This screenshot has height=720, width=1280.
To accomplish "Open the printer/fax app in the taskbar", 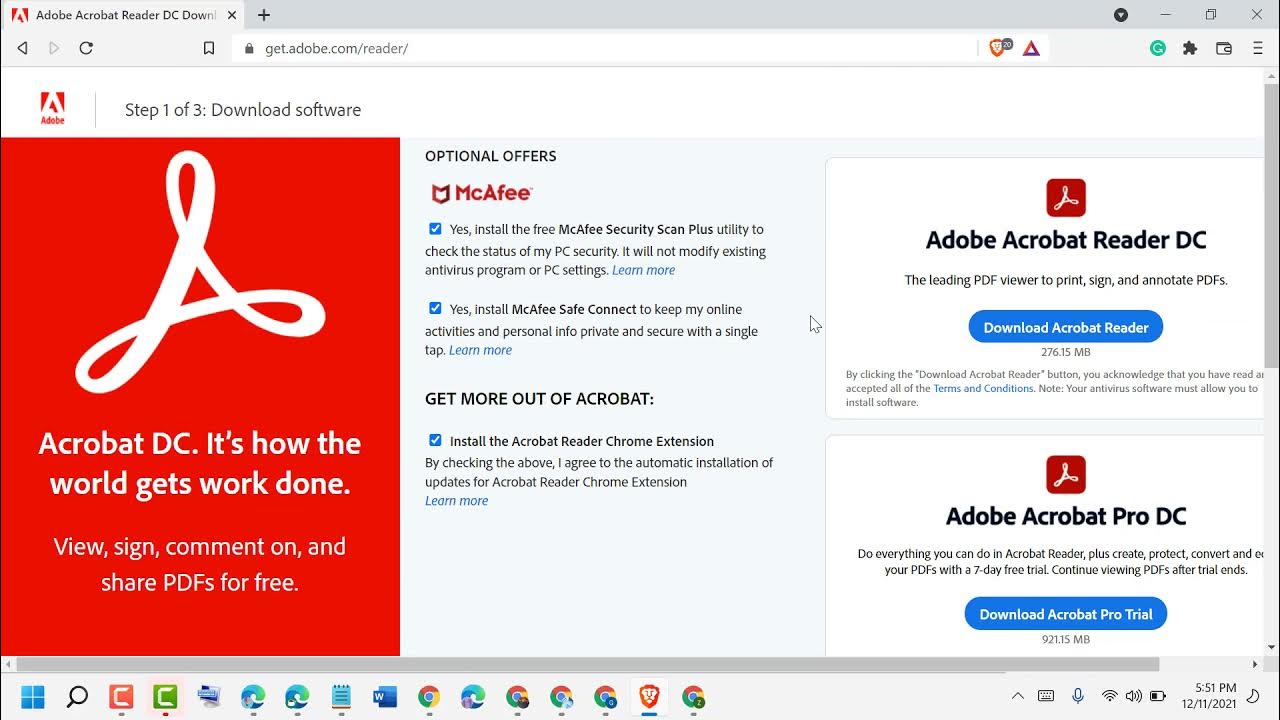I will pos(209,696).
